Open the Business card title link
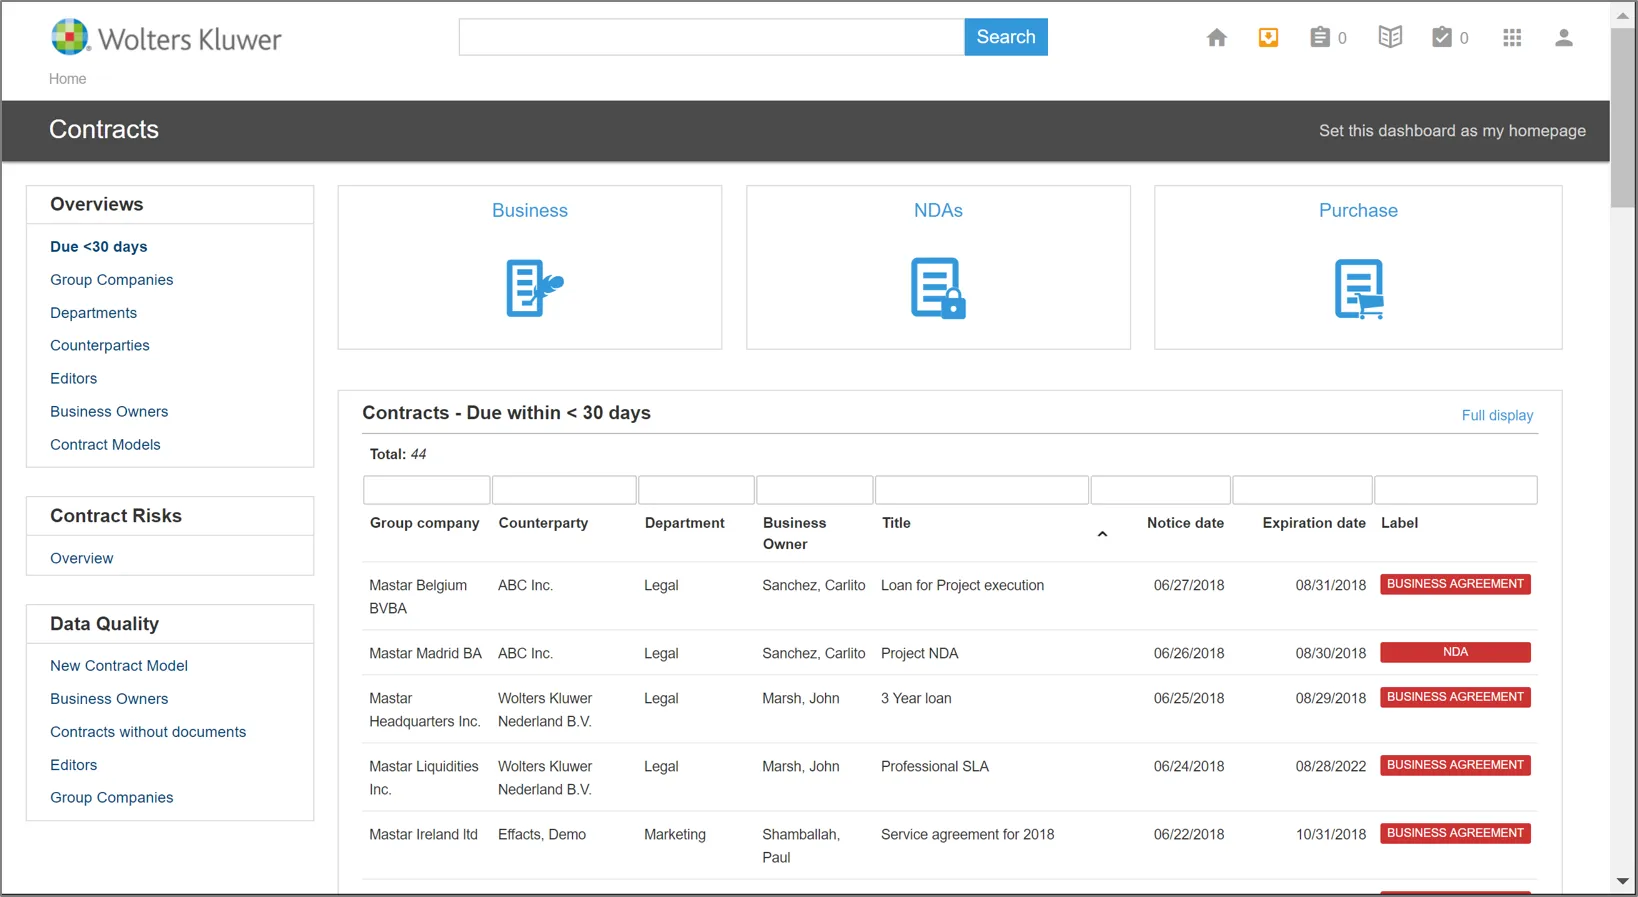 click(x=530, y=210)
